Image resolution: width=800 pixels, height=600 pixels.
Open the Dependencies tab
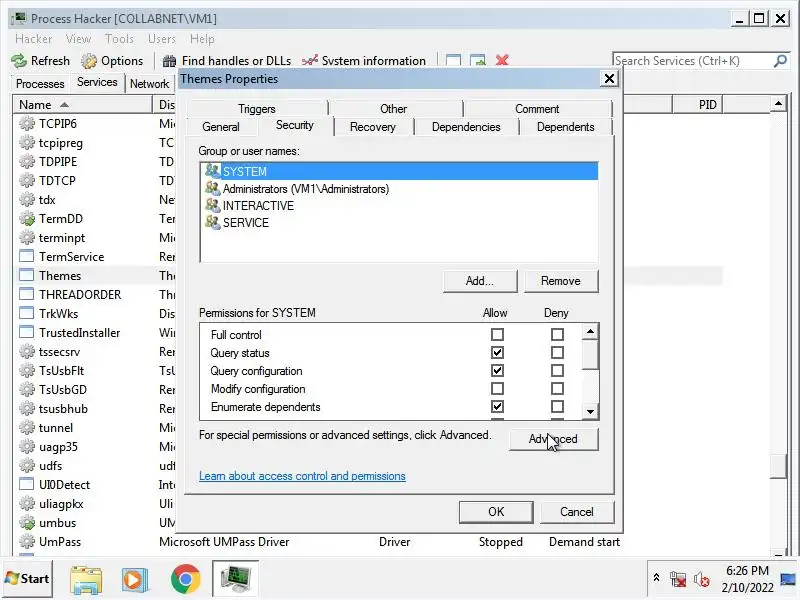[466, 127]
